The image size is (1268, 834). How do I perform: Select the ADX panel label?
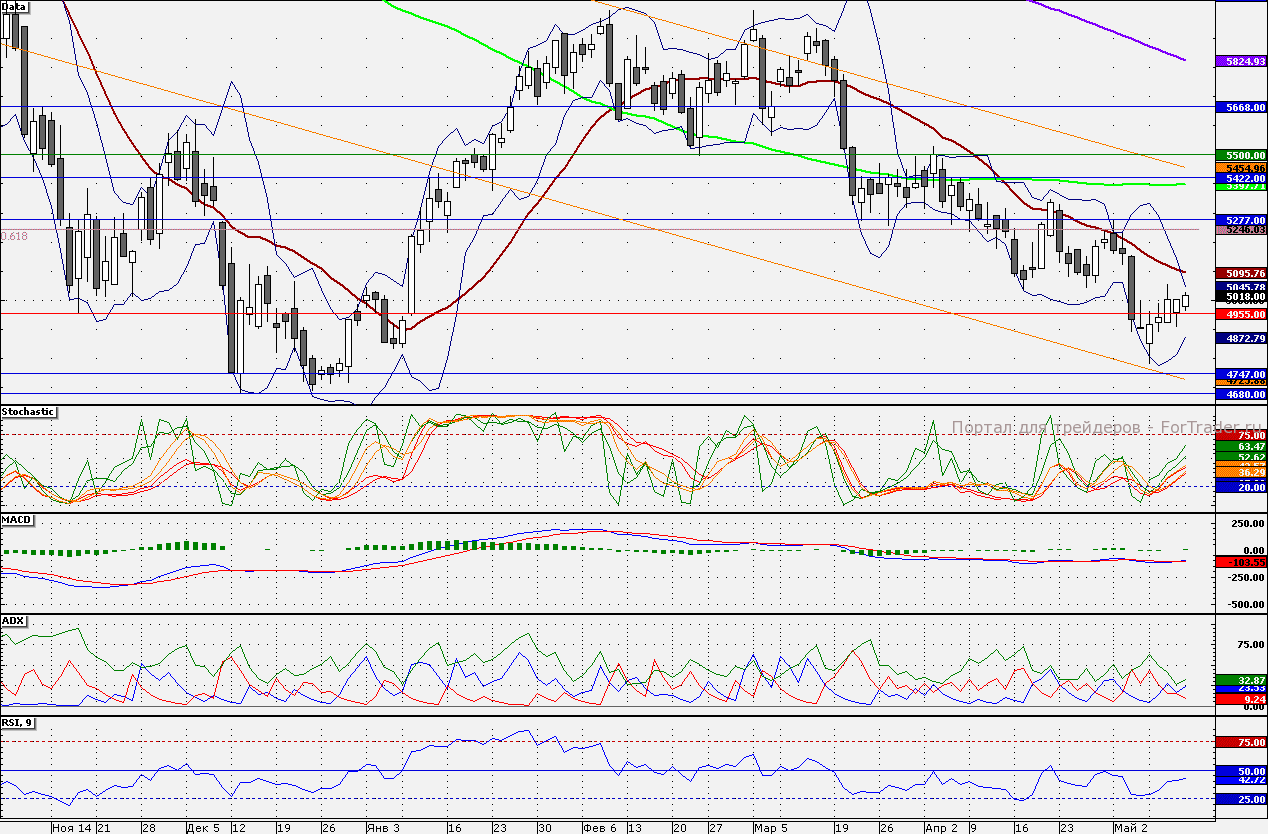click(13, 621)
